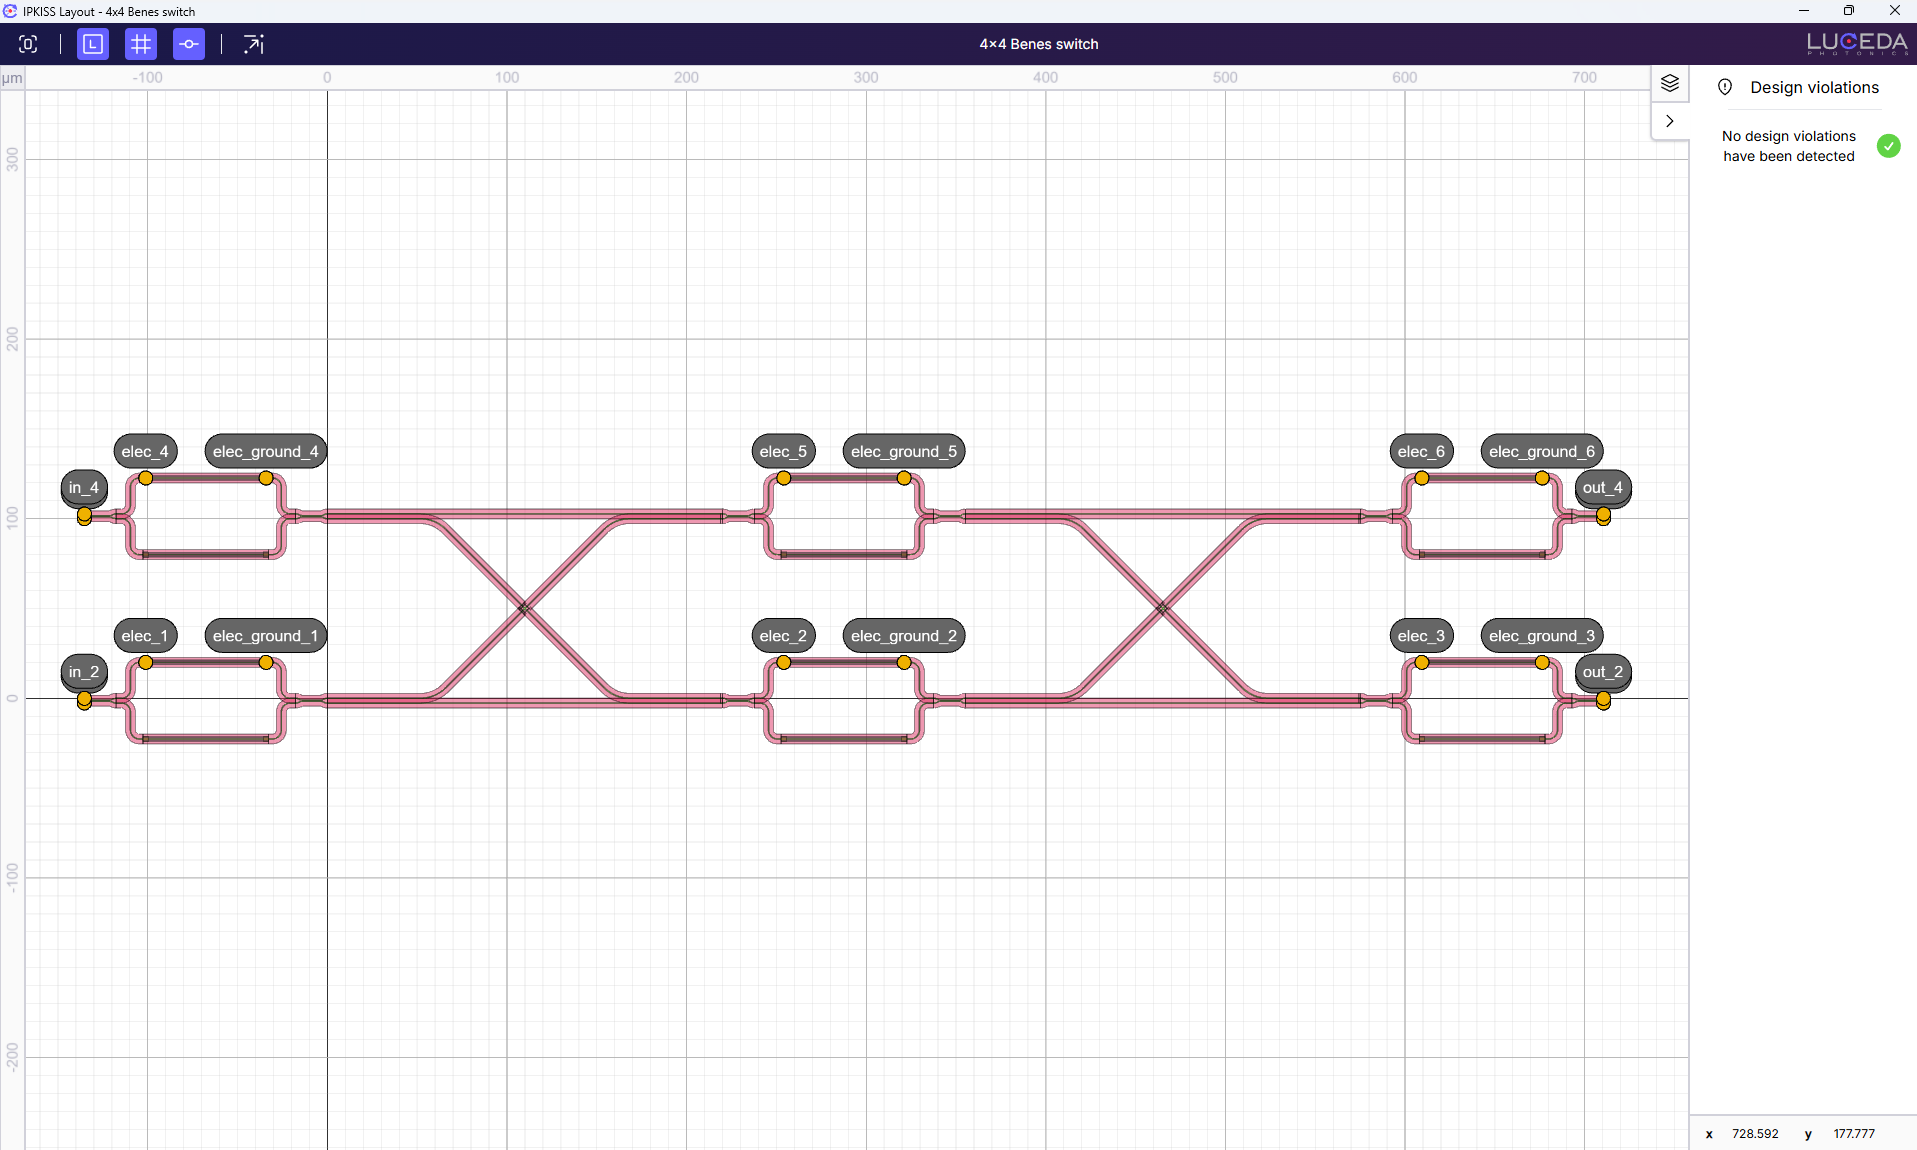The width and height of the screenshot is (1917, 1150).
Task: Click the Luceda logo
Action: [1856, 43]
